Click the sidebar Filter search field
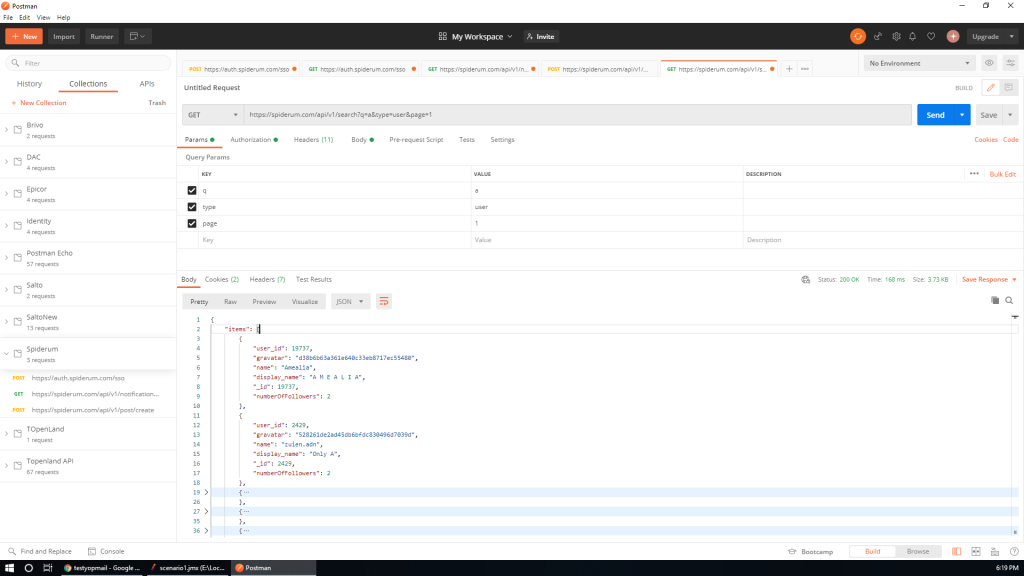The height and width of the screenshot is (576, 1024). [89, 63]
